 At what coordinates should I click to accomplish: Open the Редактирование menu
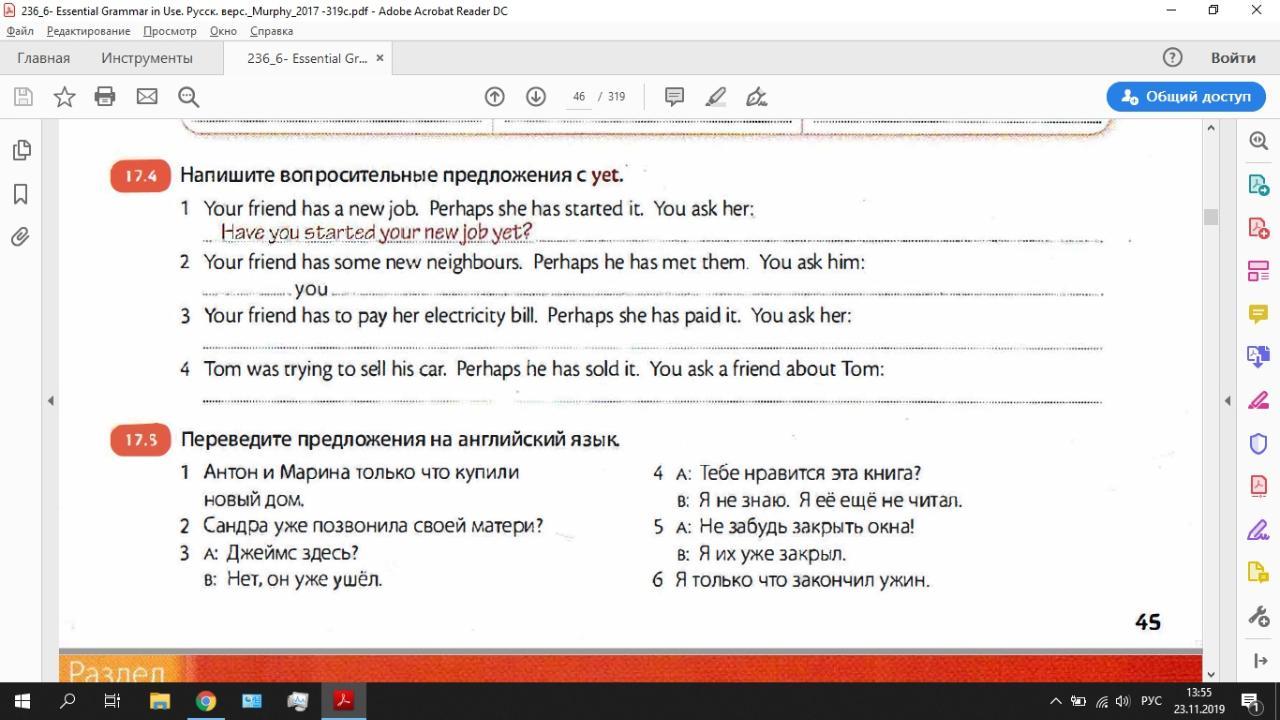(88, 31)
